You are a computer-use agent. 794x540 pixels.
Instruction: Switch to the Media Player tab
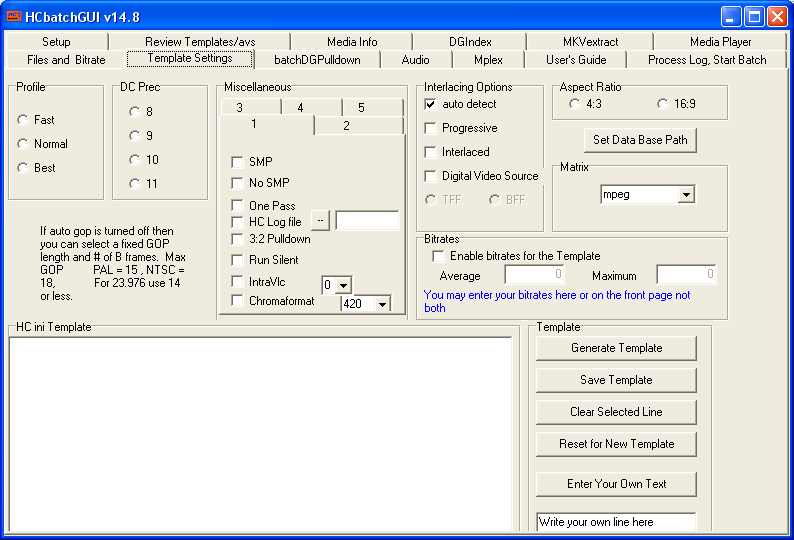click(720, 42)
